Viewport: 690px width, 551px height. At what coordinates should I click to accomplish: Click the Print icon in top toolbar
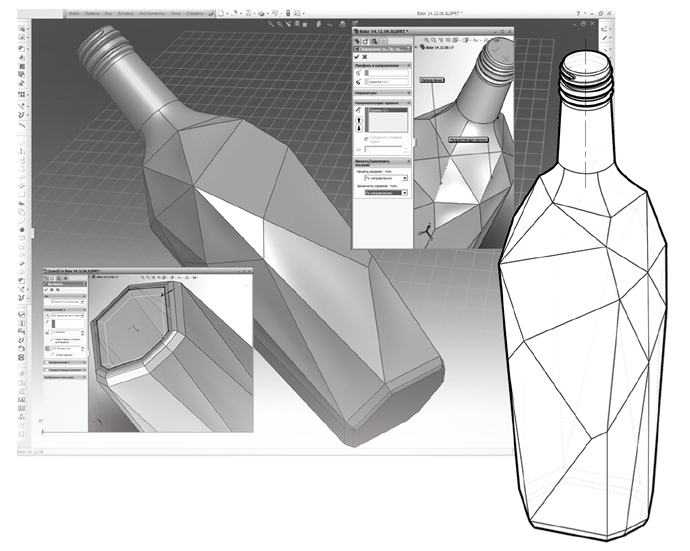261,13
